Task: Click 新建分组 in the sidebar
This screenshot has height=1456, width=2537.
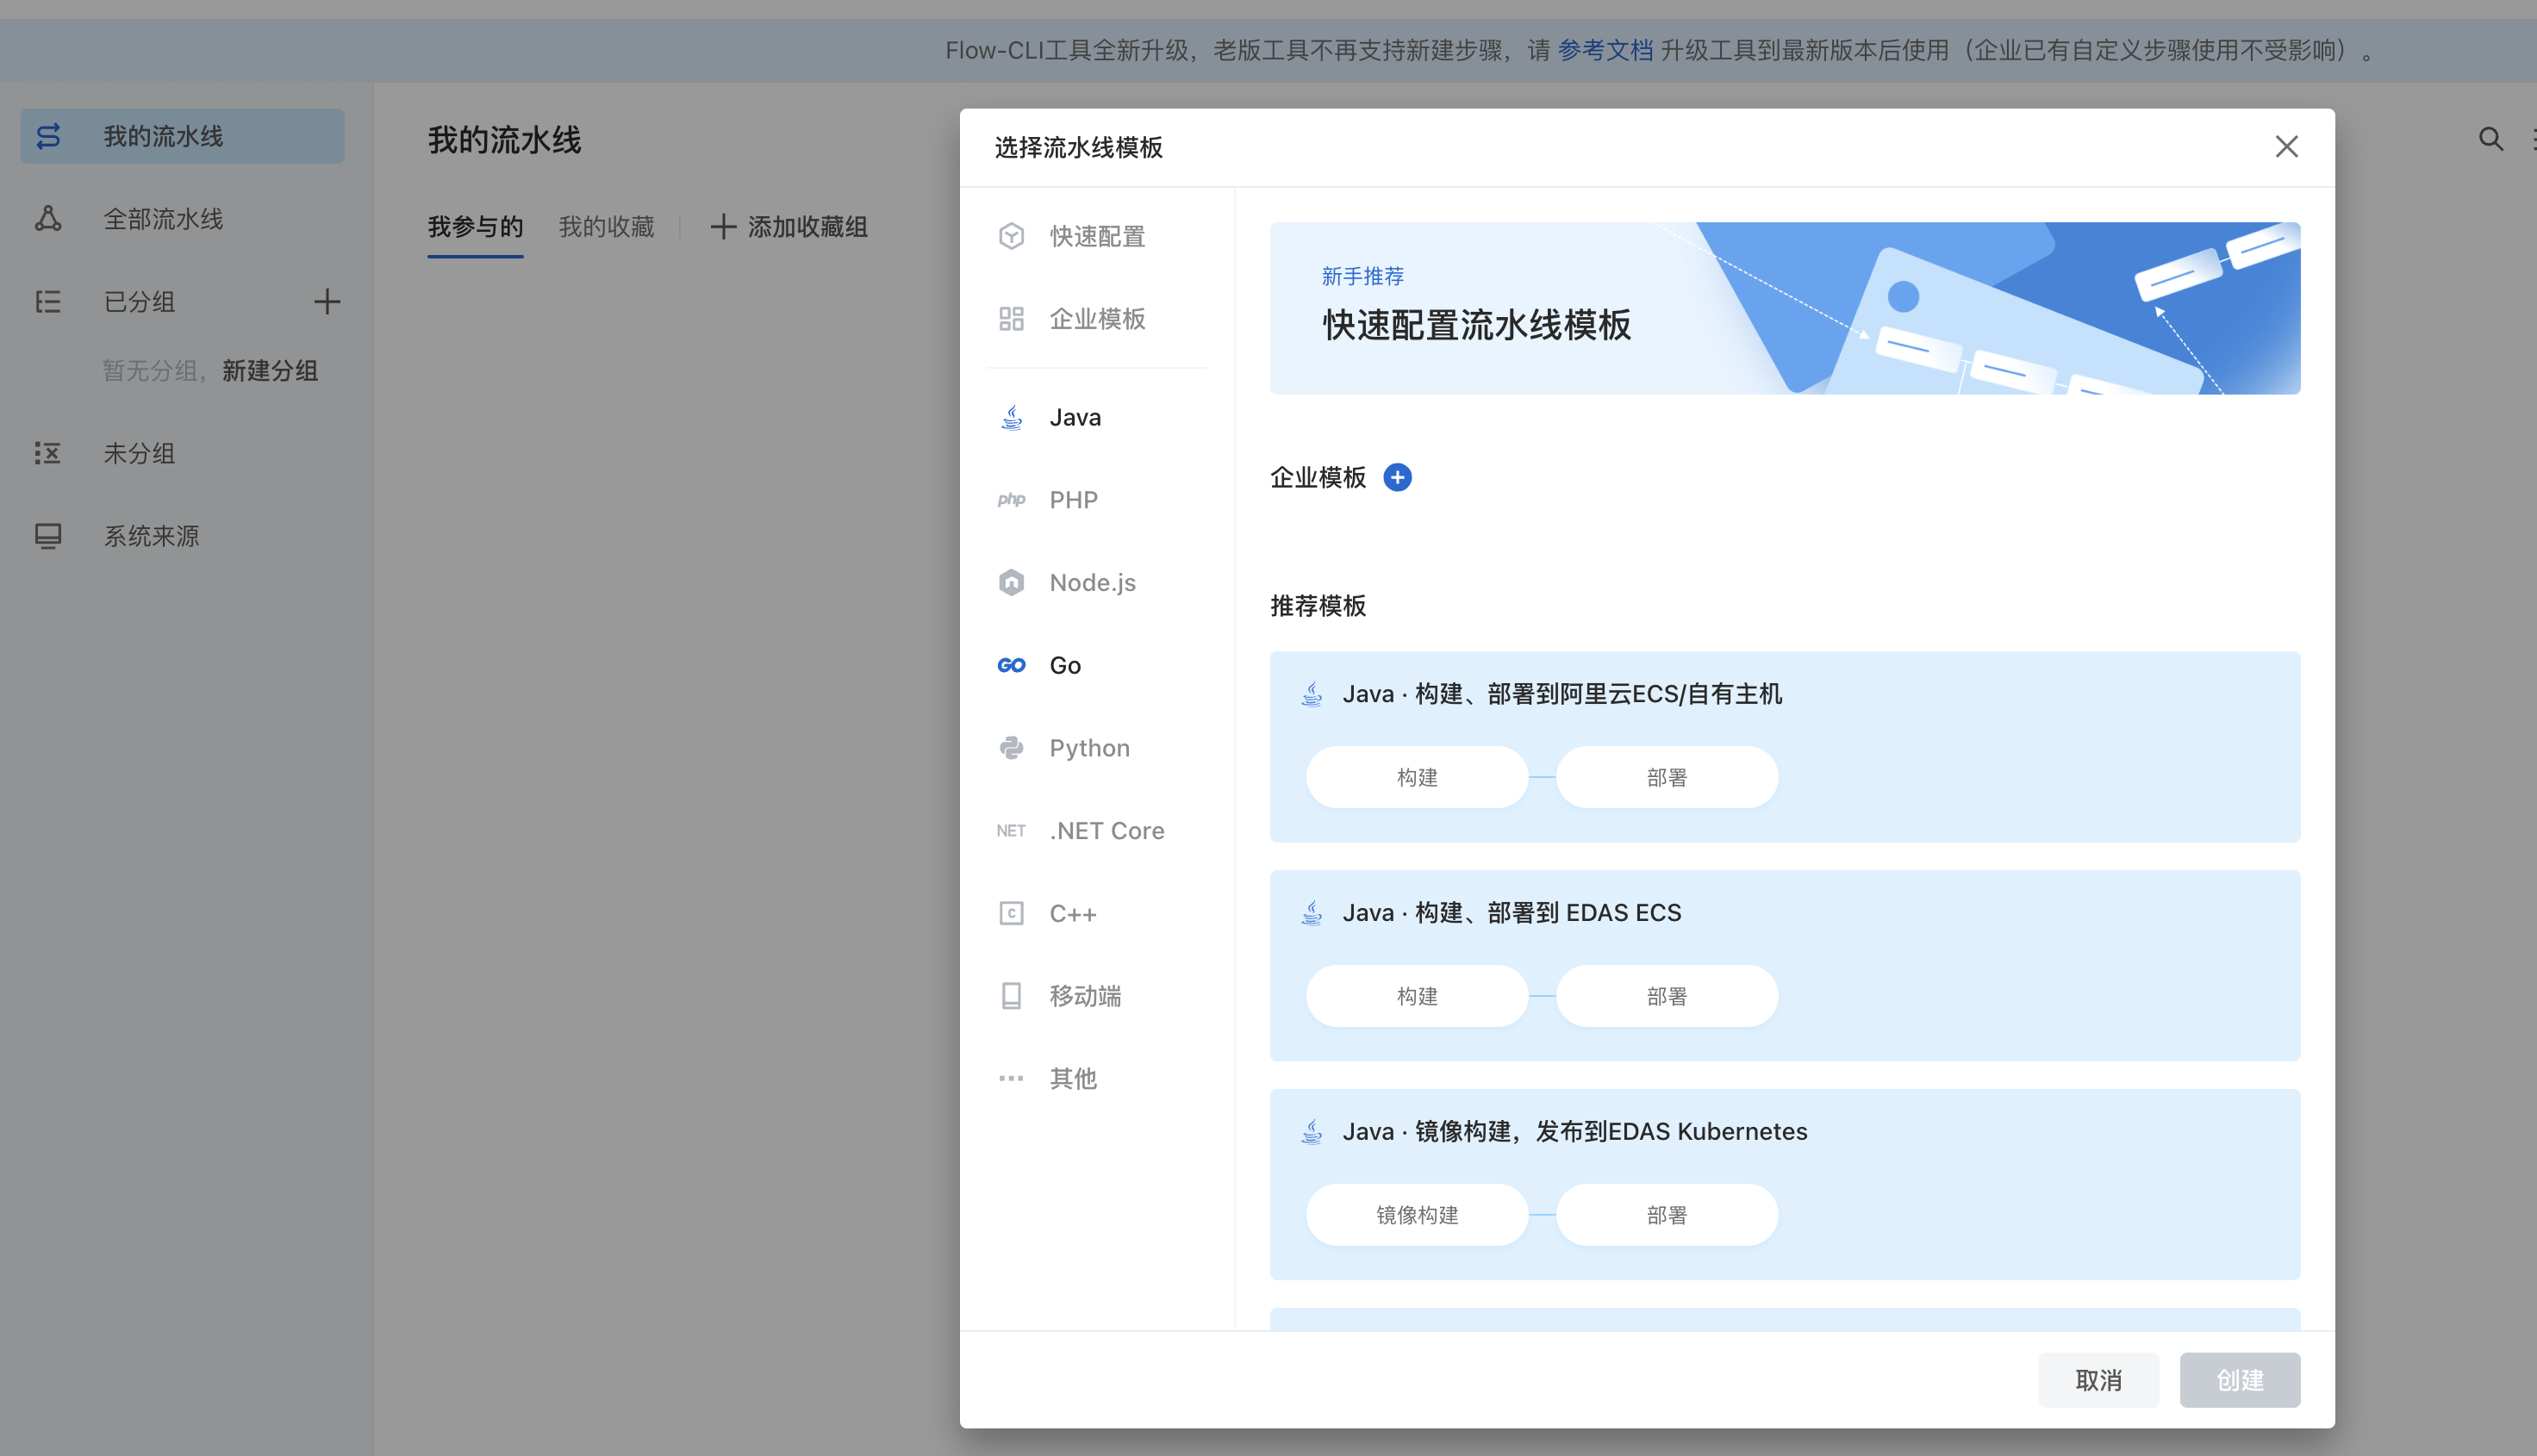Action: point(268,371)
